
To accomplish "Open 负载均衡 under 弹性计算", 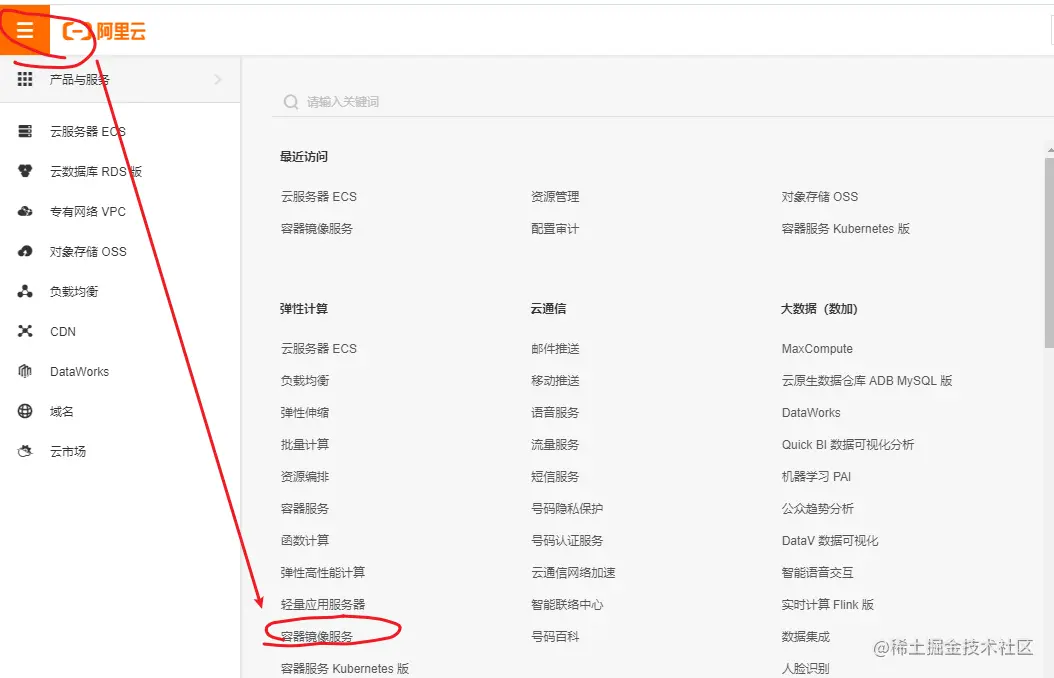I will tap(305, 380).
